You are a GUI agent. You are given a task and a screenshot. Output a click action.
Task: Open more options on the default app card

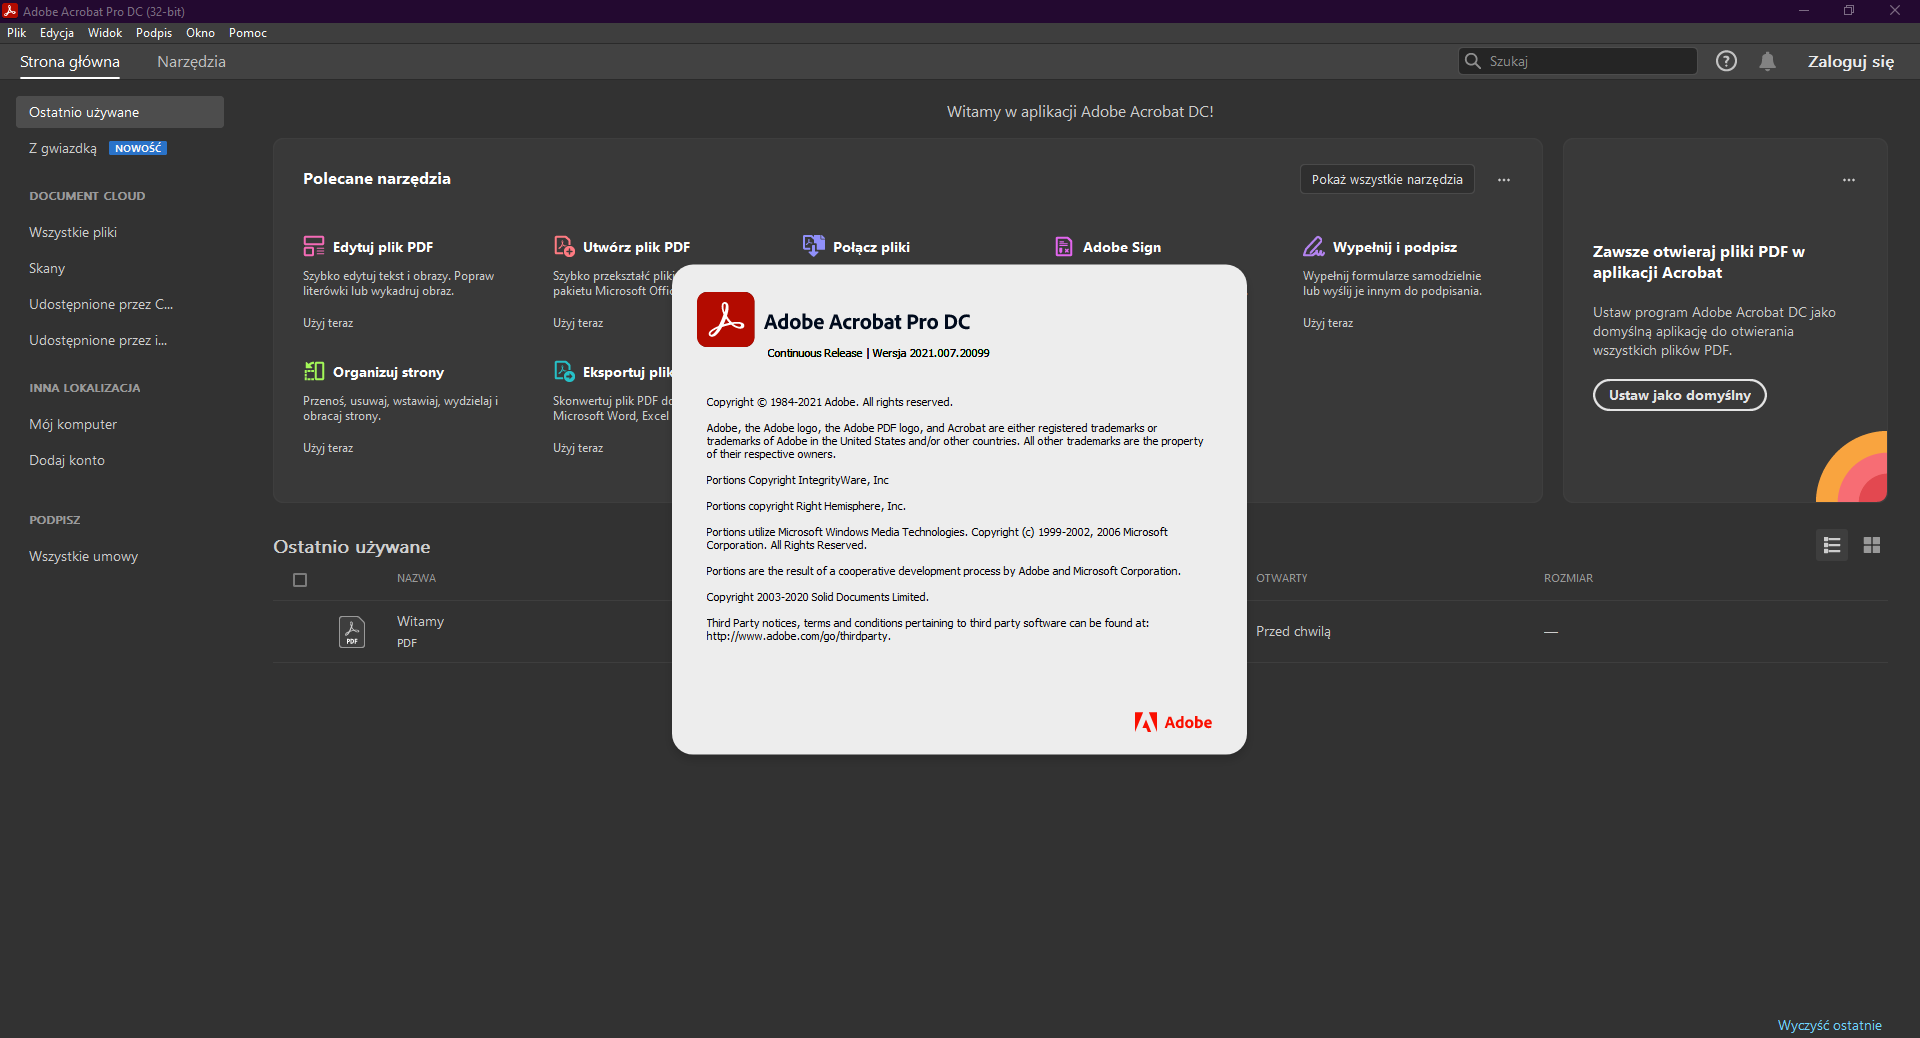tap(1849, 180)
